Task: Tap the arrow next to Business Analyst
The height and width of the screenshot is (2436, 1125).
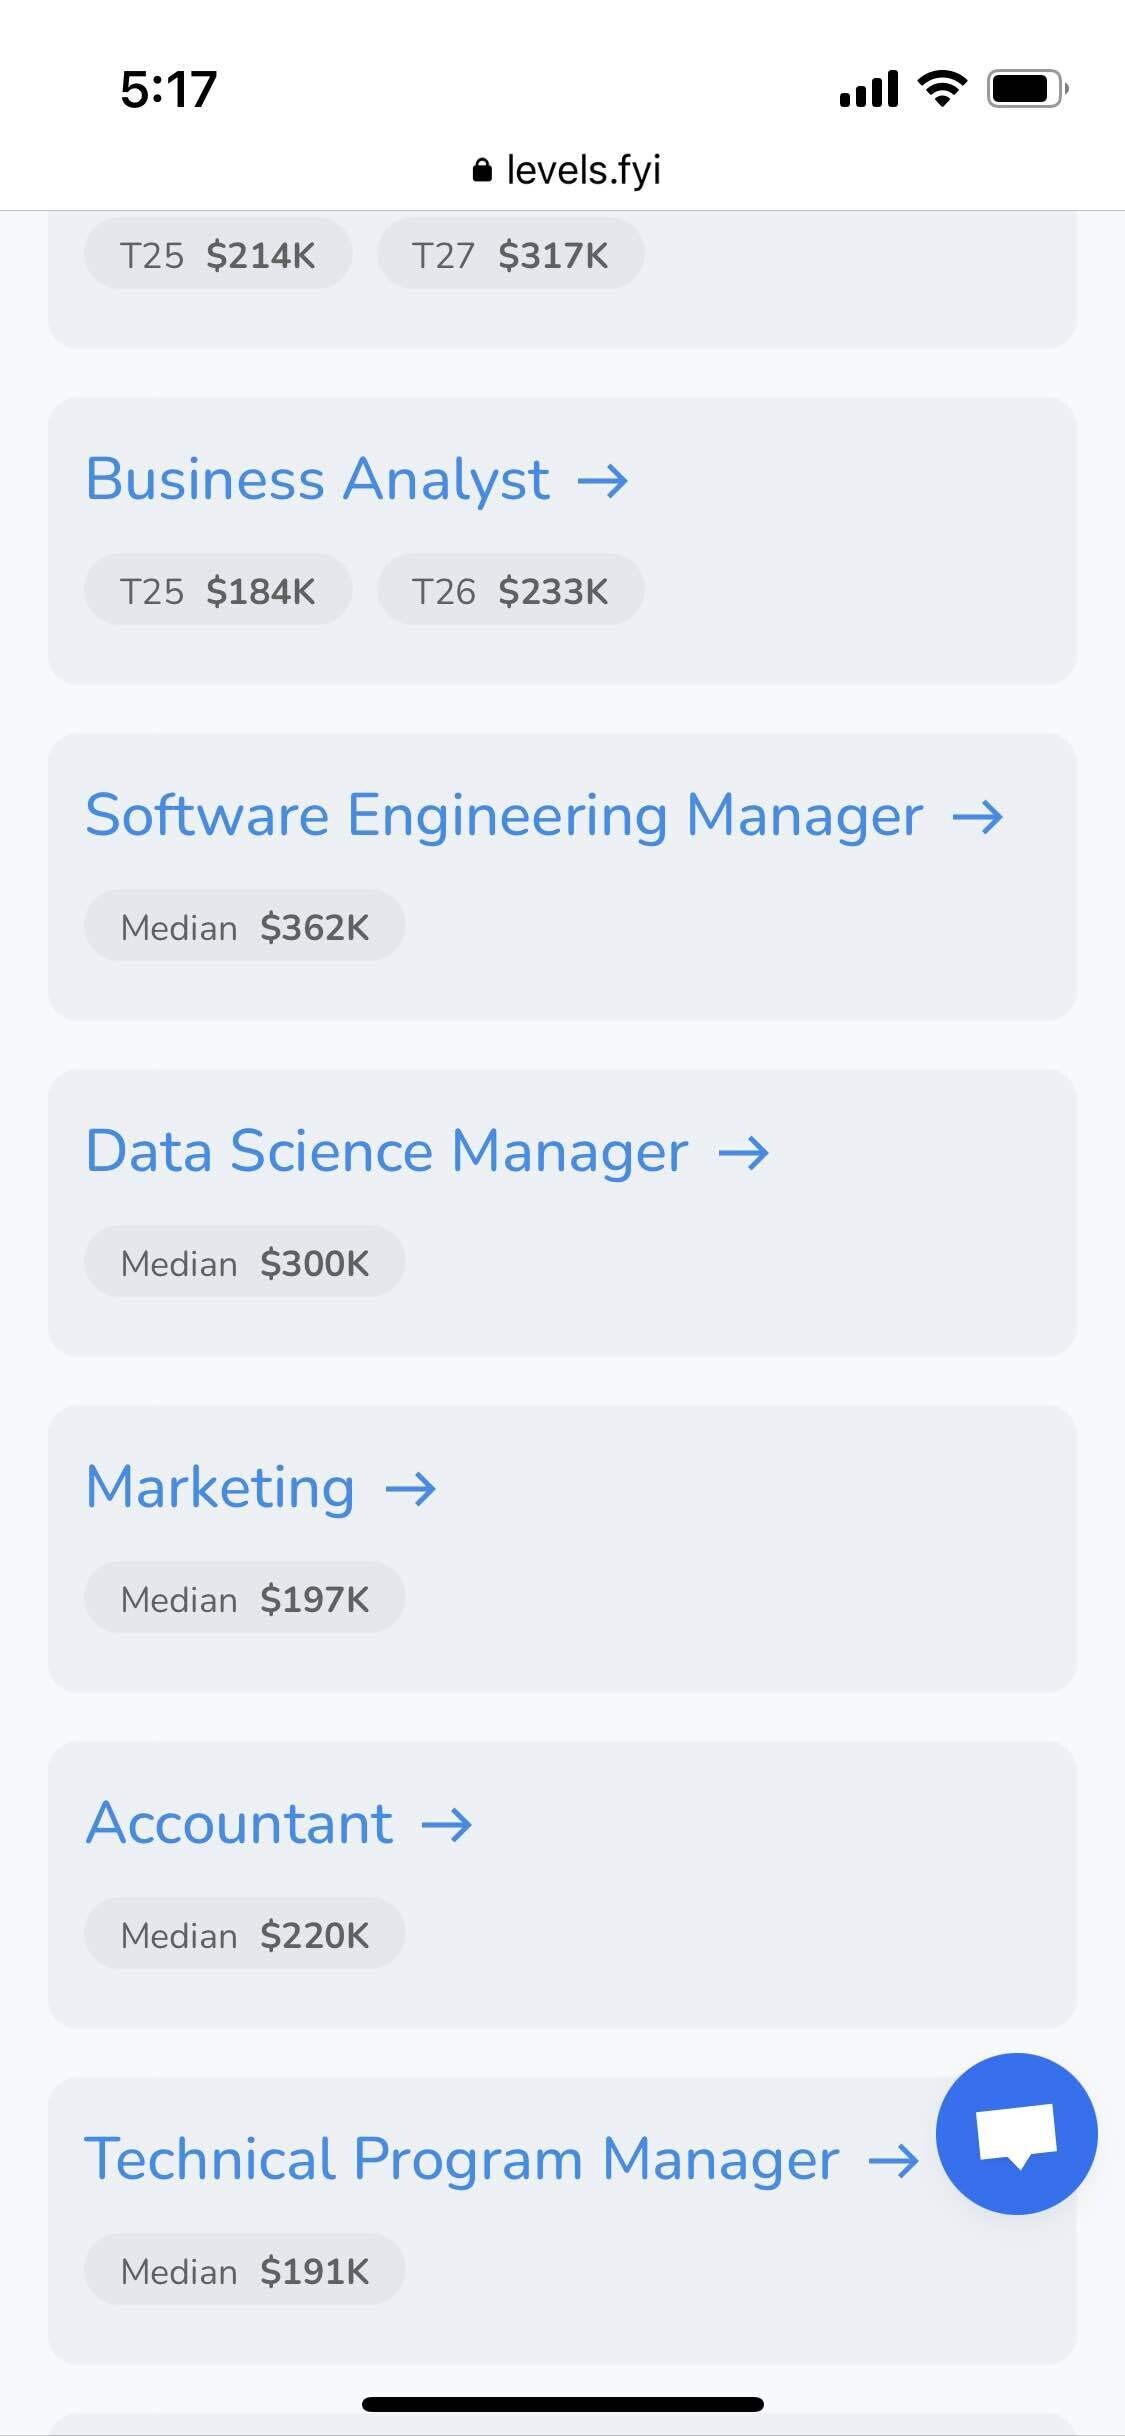Action: (603, 482)
